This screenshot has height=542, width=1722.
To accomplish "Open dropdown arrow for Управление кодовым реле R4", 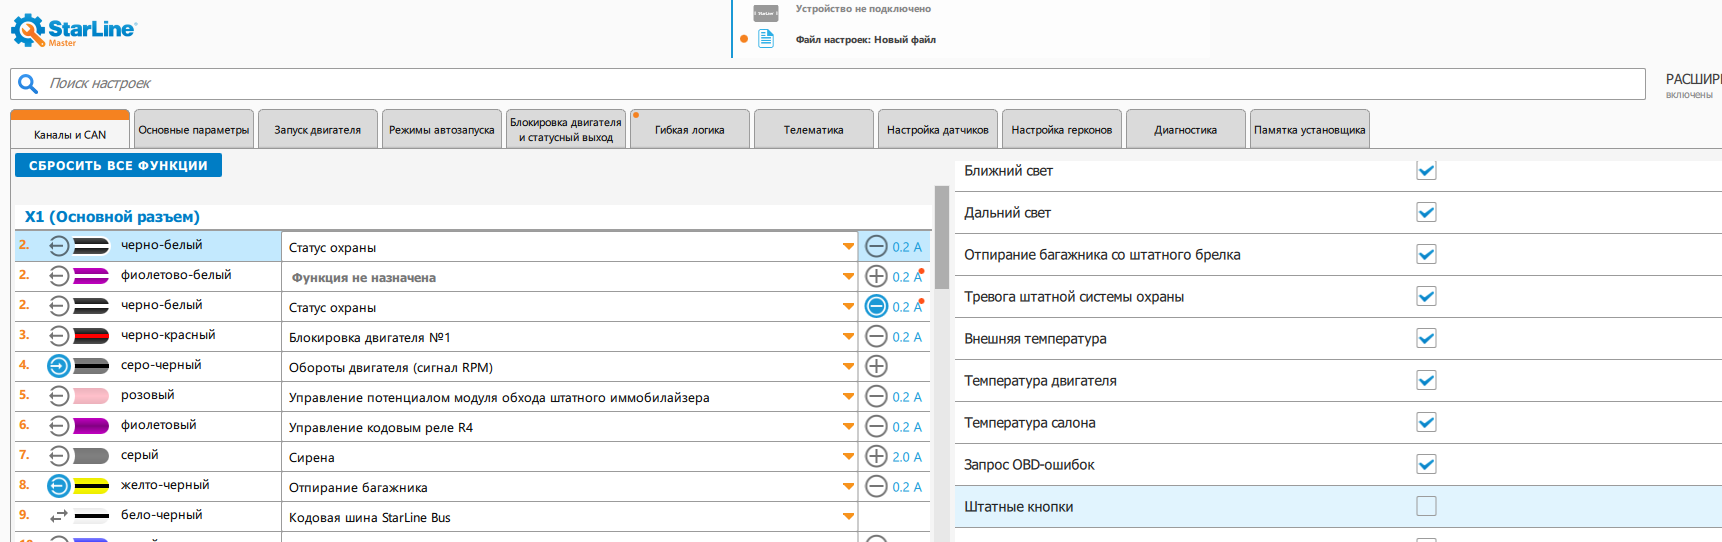I will tap(848, 427).
